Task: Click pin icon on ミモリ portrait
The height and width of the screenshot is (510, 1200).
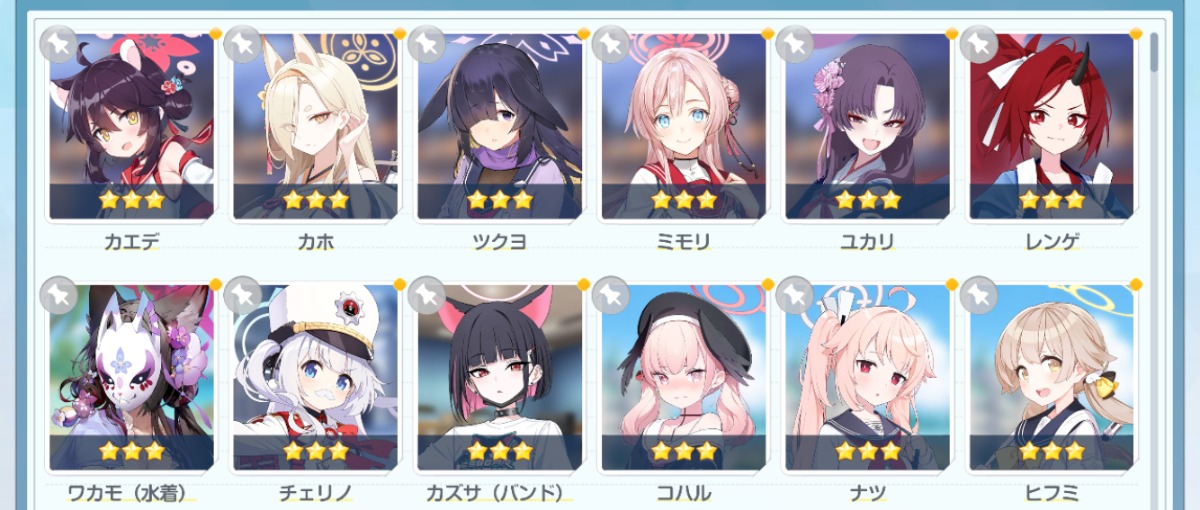Action: [610, 43]
